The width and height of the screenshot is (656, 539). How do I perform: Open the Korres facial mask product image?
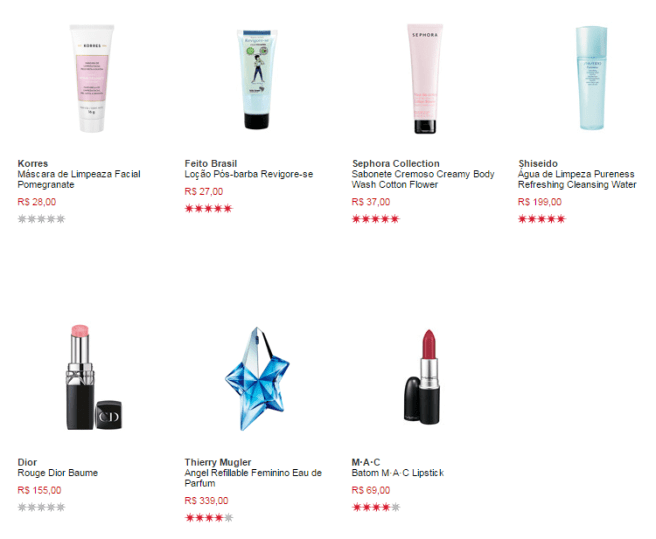click(92, 78)
